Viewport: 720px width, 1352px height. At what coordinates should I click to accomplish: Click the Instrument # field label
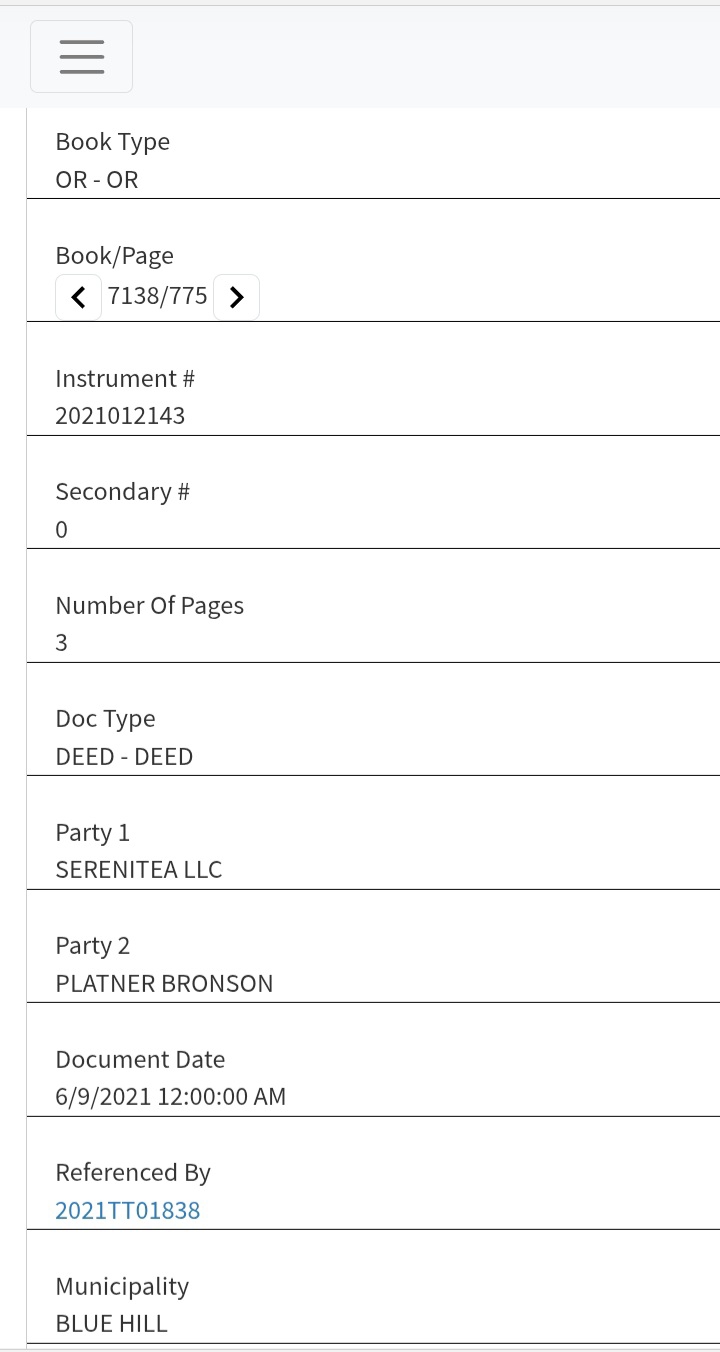[125, 379]
